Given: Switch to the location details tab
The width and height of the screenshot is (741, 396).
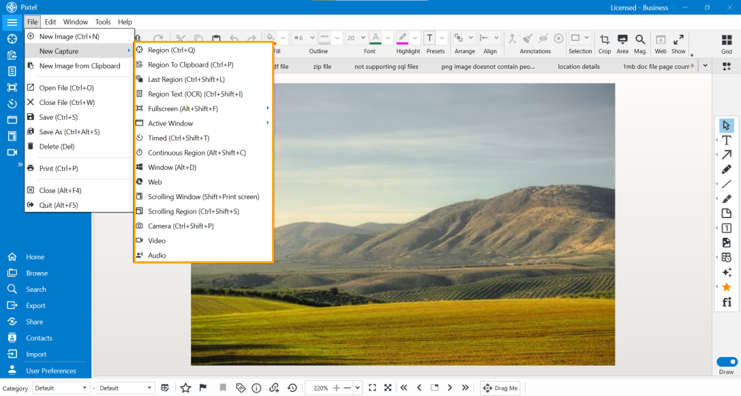Looking at the screenshot, I should [578, 67].
